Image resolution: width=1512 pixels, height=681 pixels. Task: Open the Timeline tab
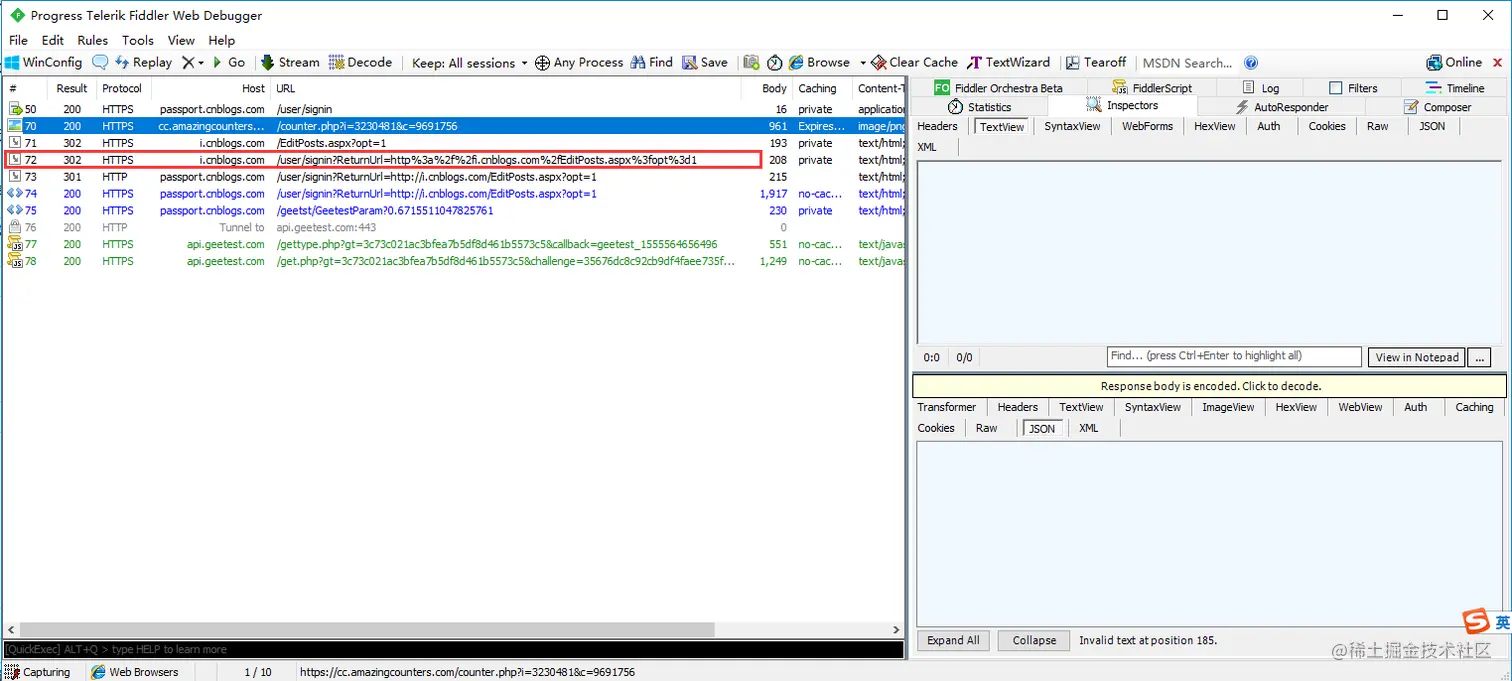1455,88
